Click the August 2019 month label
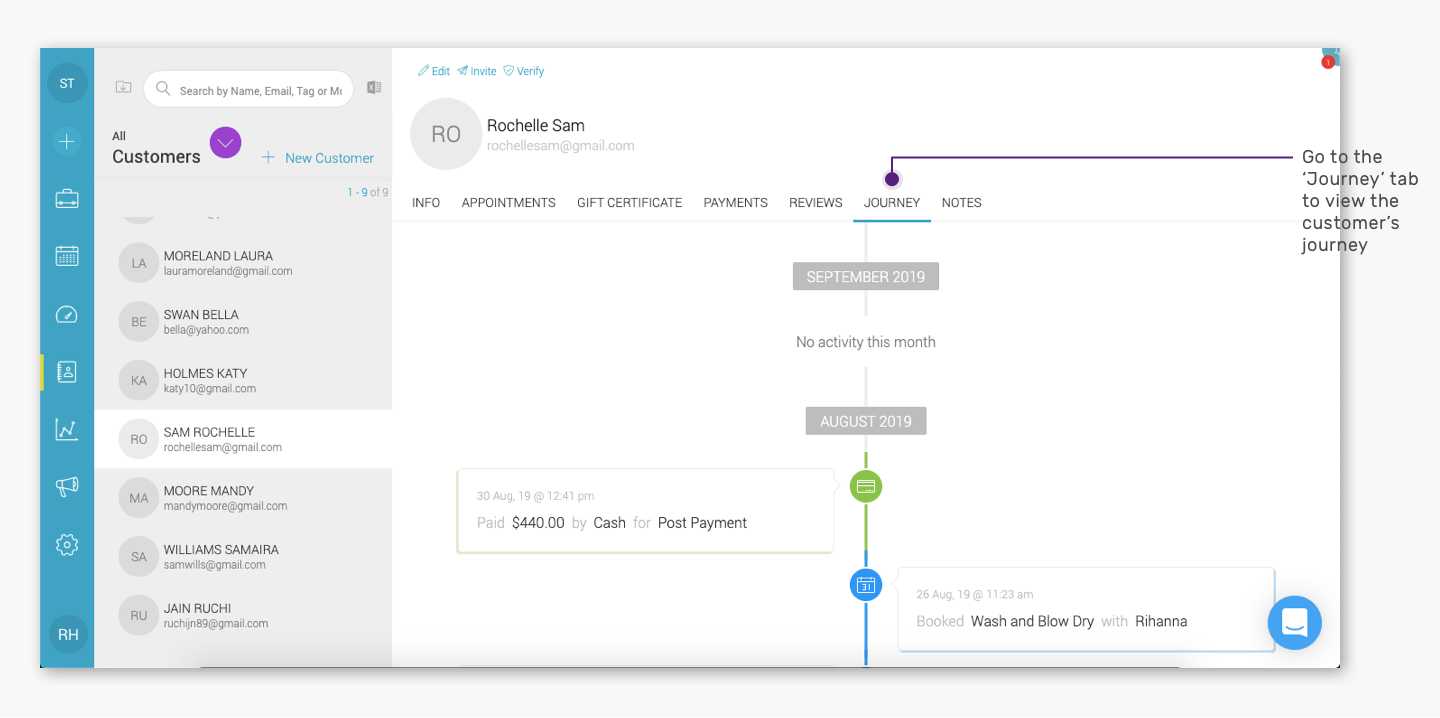 pyautogui.click(x=866, y=421)
